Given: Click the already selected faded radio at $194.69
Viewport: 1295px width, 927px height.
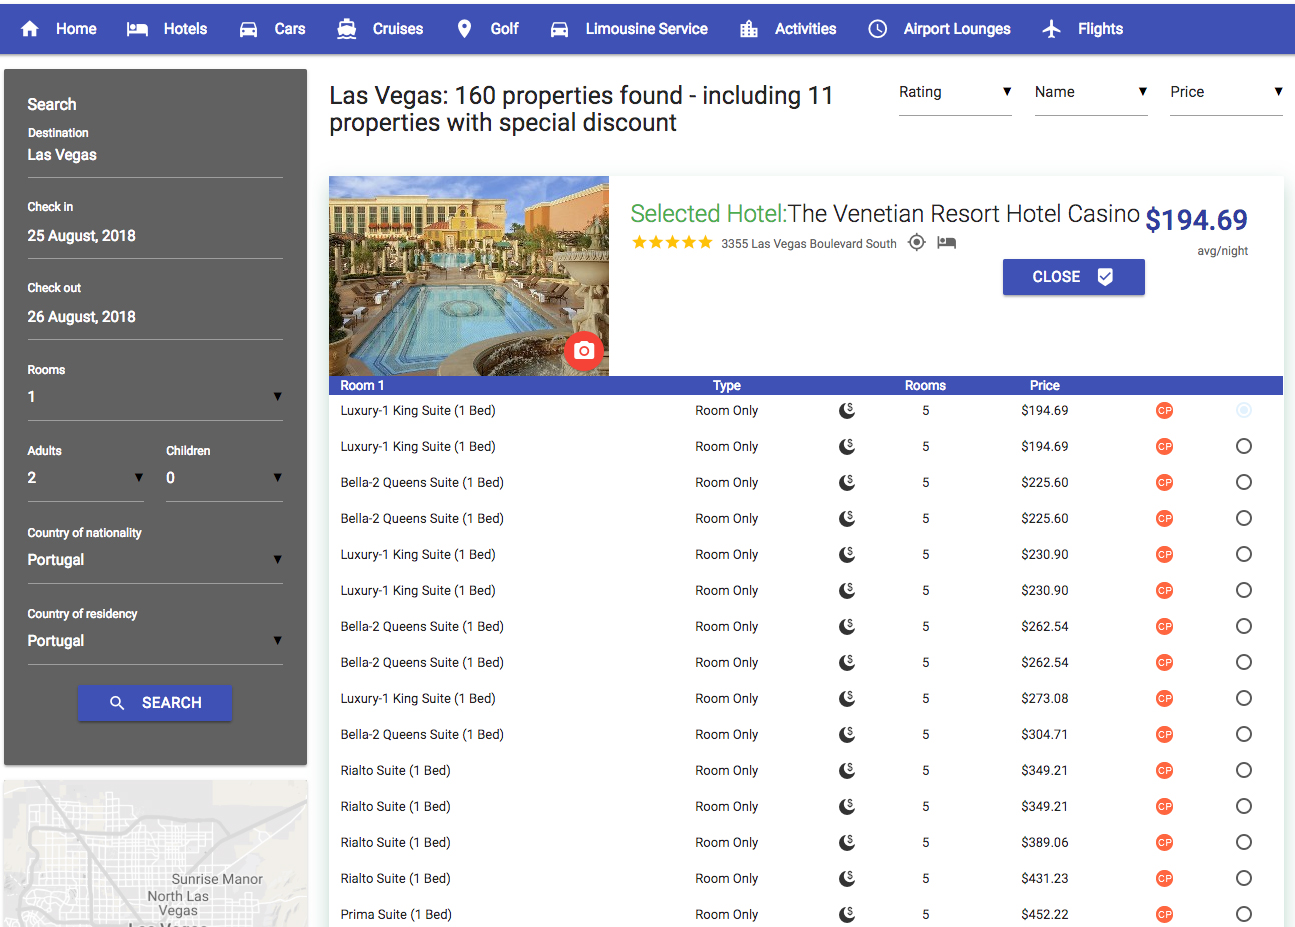Looking at the screenshot, I should point(1244,410).
